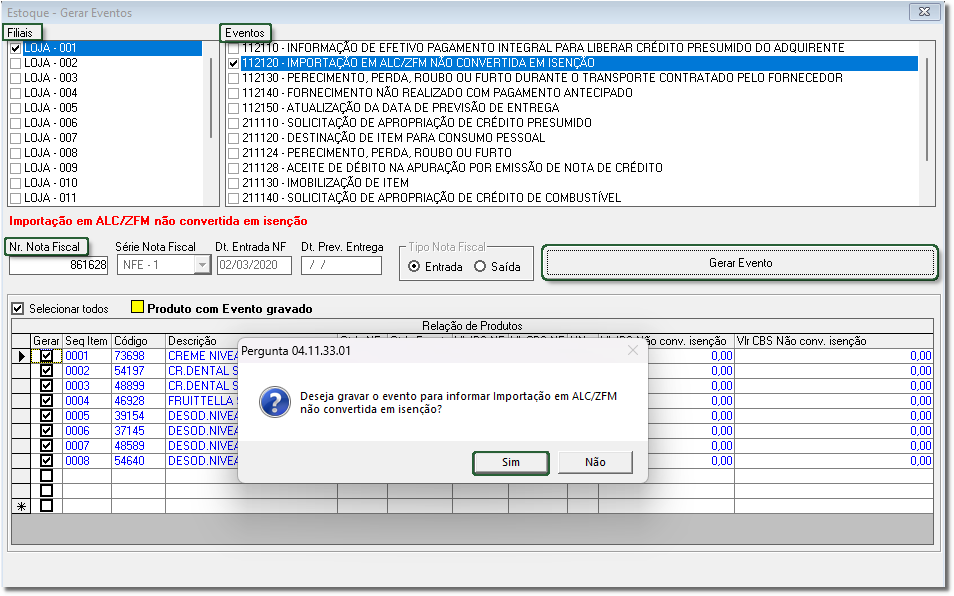Select LOJA - 011 in Filiais list
This screenshot has height=596, width=954.
tap(50, 198)
